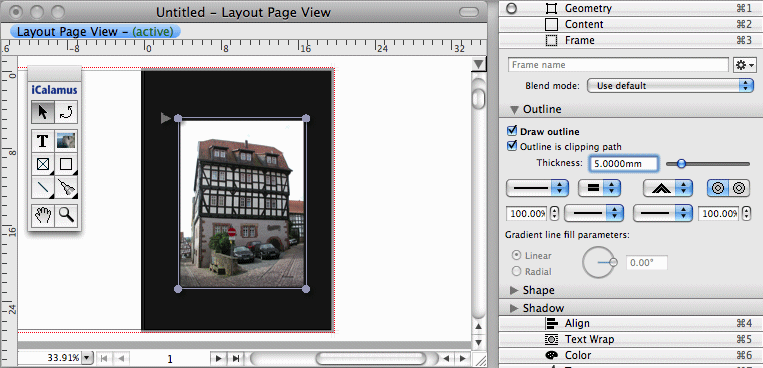Click the 0.00° gradient angle field
The image size is (763, 368).
pyautogui.click(x=646, y=263)
